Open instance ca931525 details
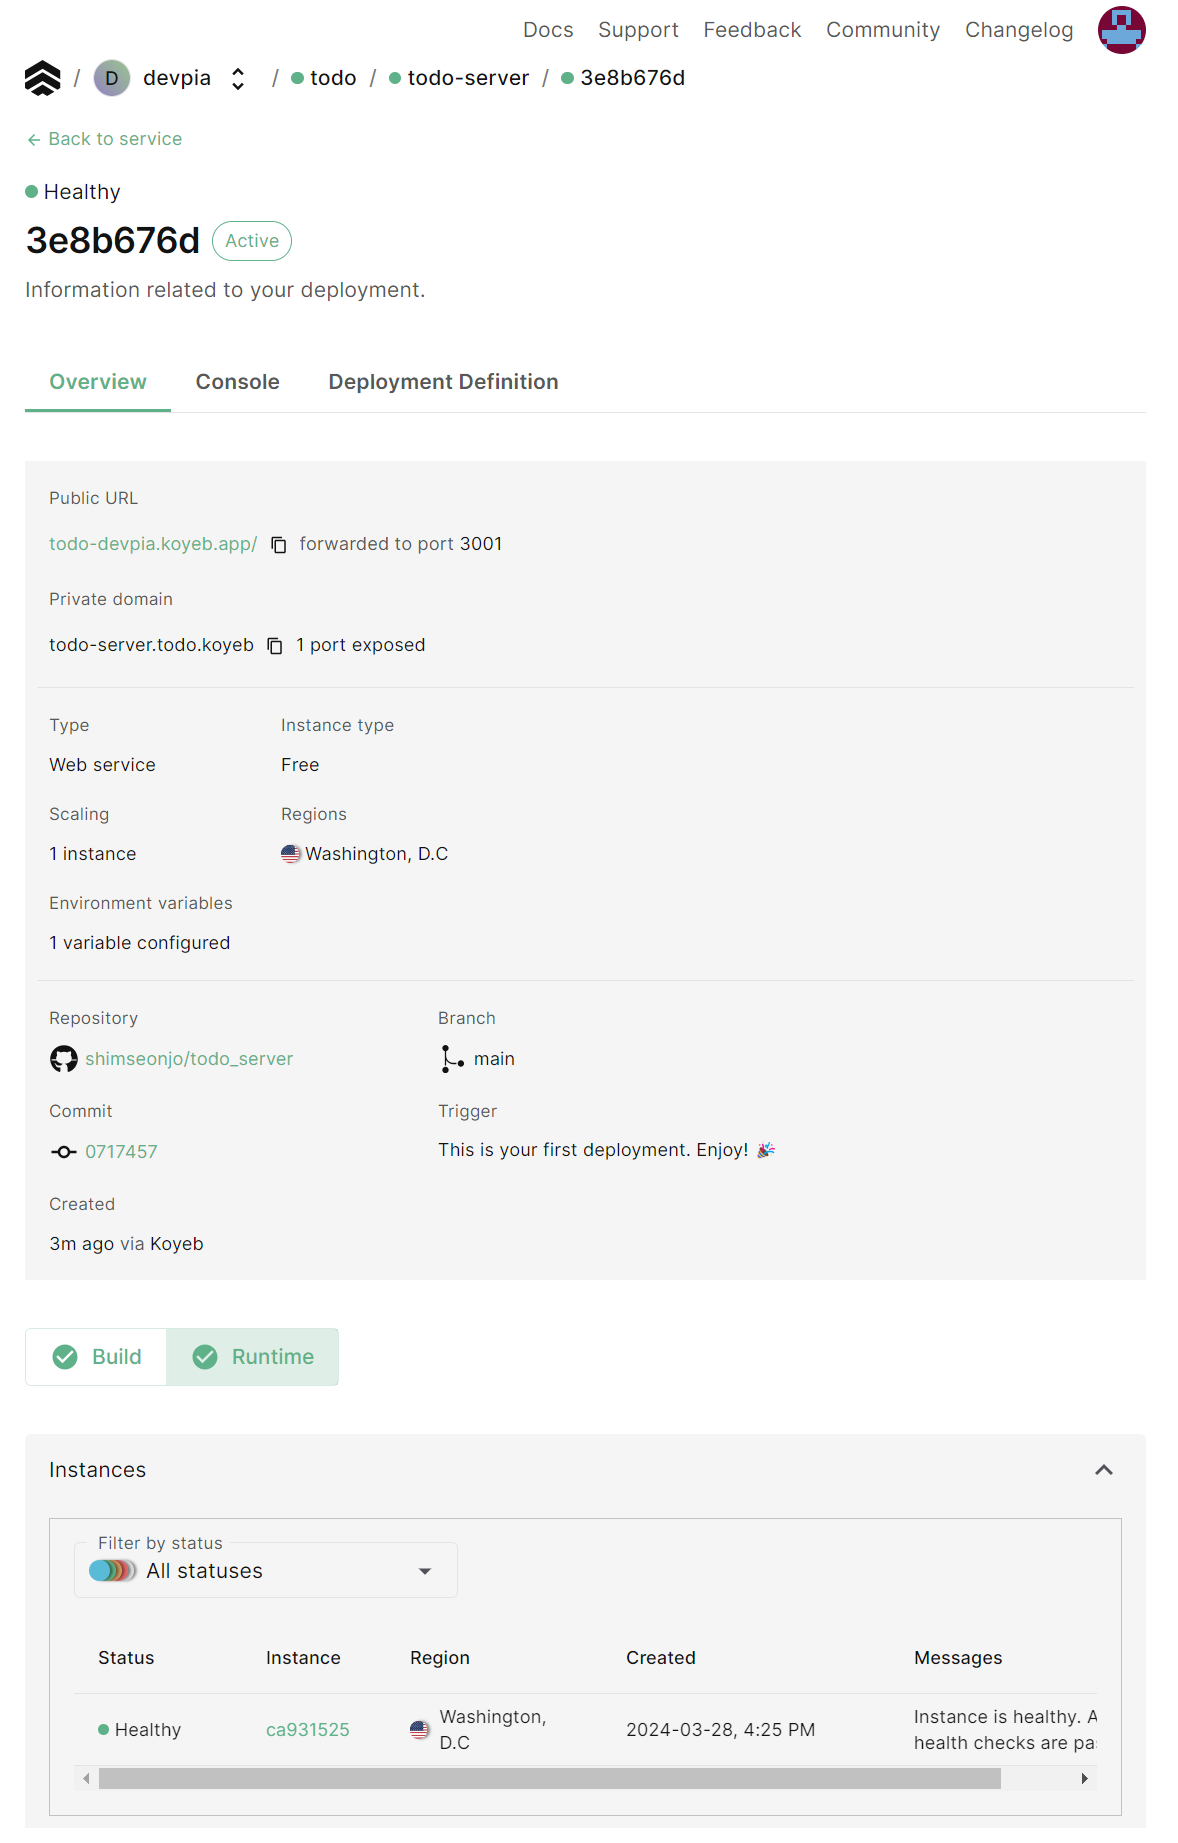 point(307,1730)
